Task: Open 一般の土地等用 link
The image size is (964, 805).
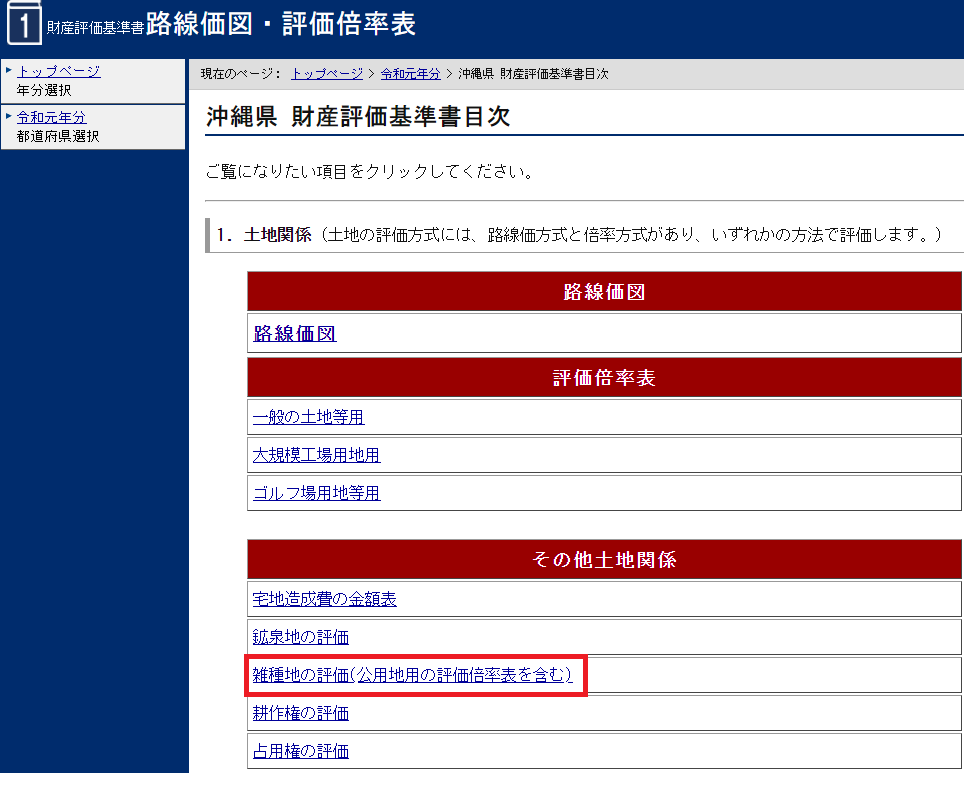Action: click(x=308, y=417)
